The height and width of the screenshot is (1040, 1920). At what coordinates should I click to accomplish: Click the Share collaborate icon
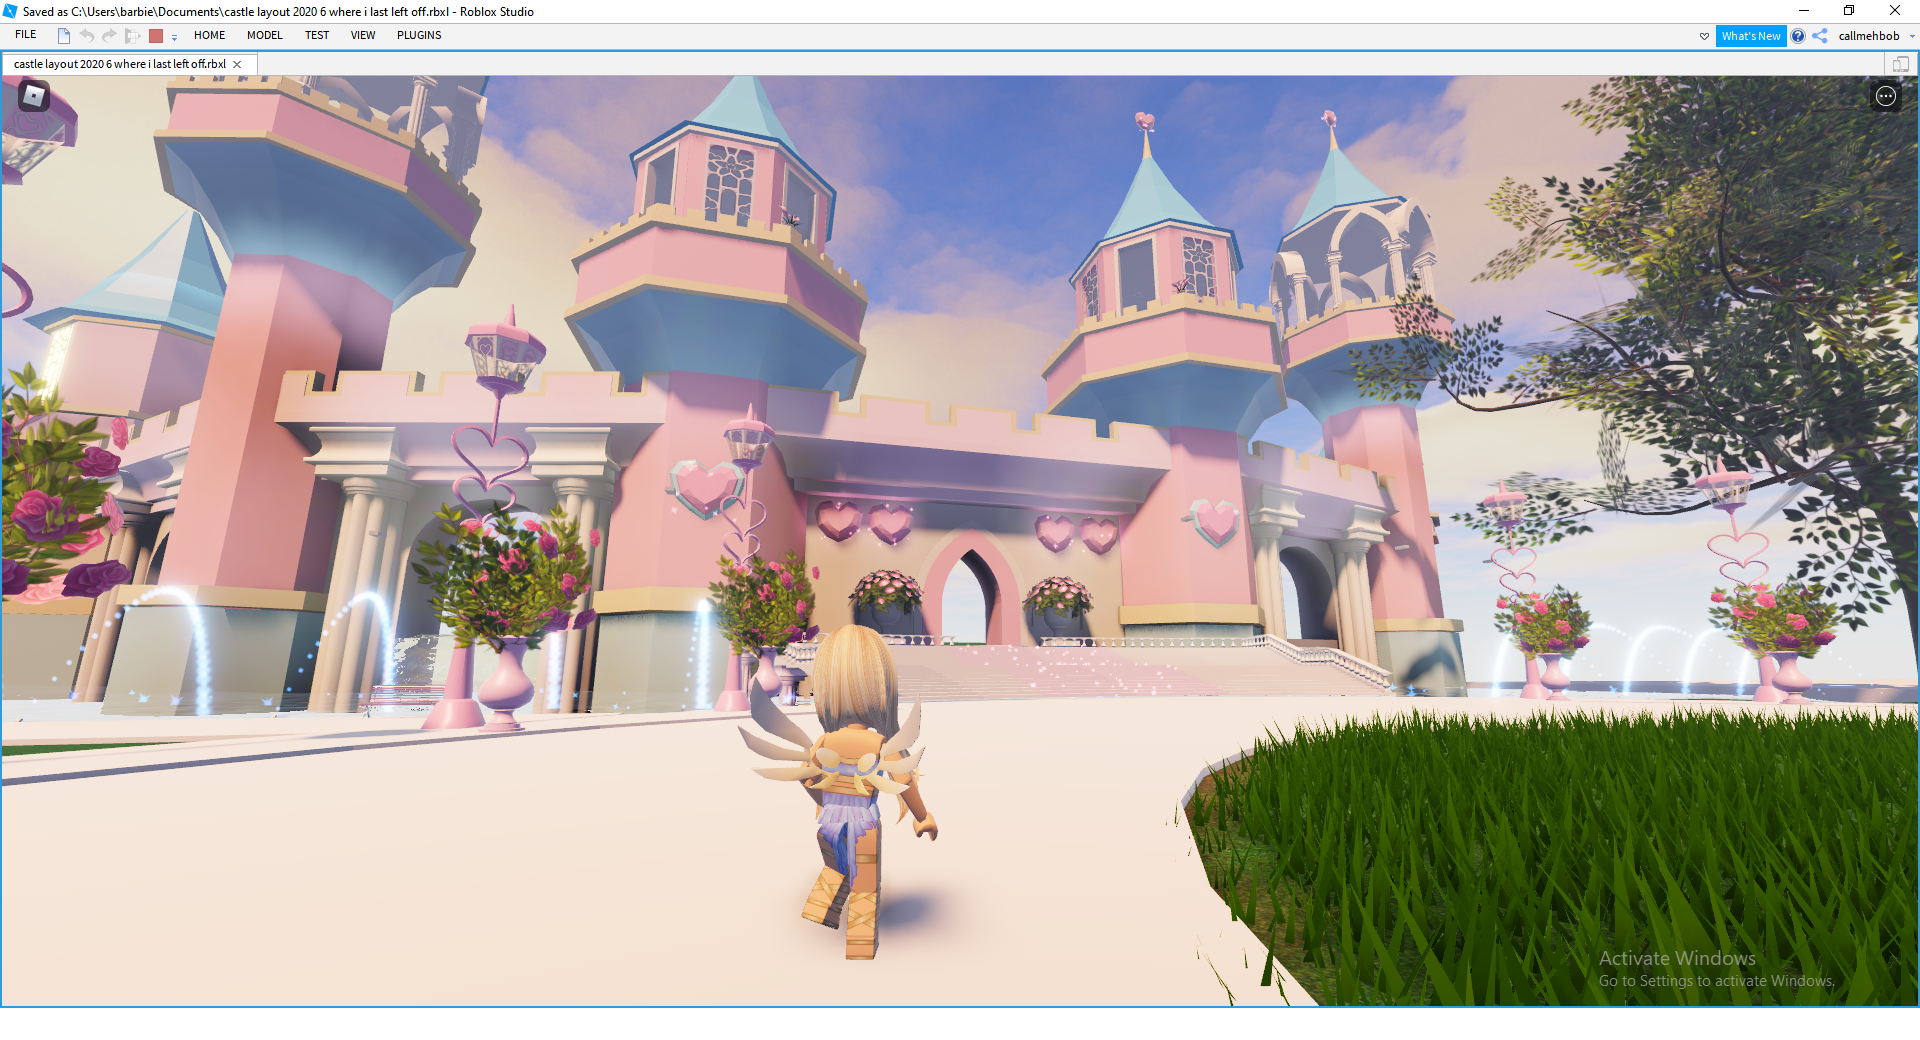[1820, 36]
